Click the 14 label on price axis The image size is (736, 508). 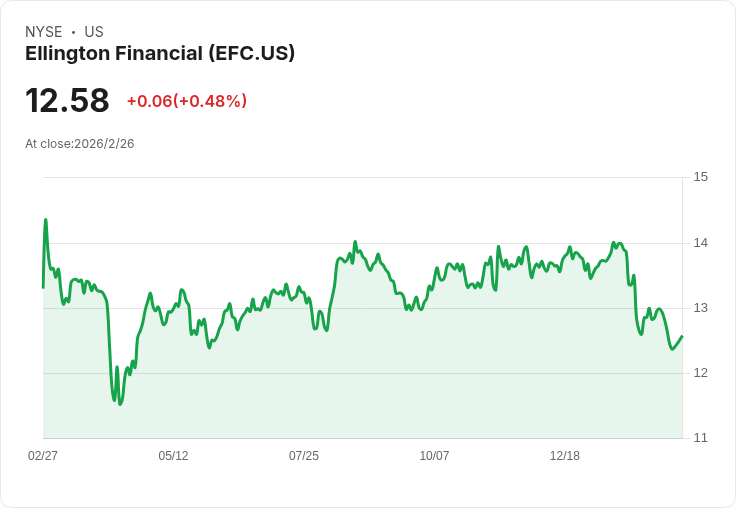tap(700, 243)
